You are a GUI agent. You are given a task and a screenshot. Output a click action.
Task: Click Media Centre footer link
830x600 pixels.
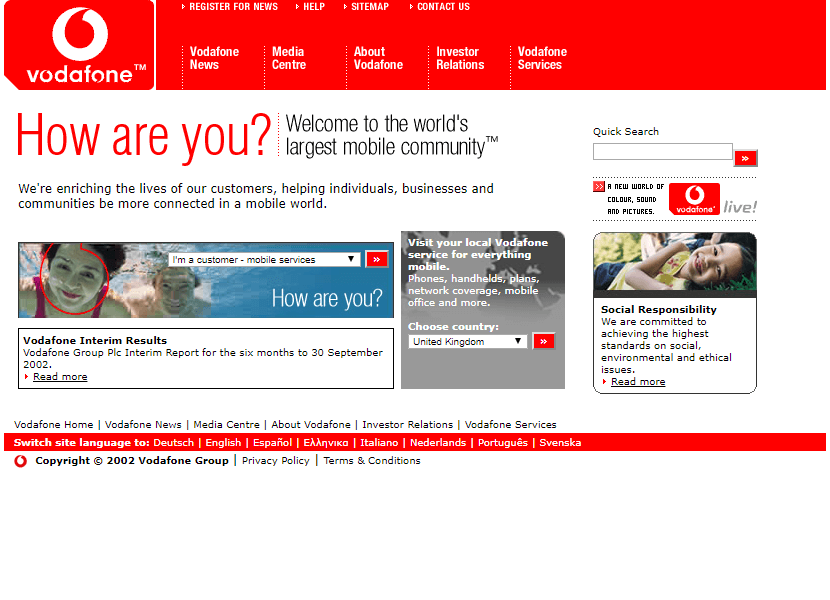(227, 425)
